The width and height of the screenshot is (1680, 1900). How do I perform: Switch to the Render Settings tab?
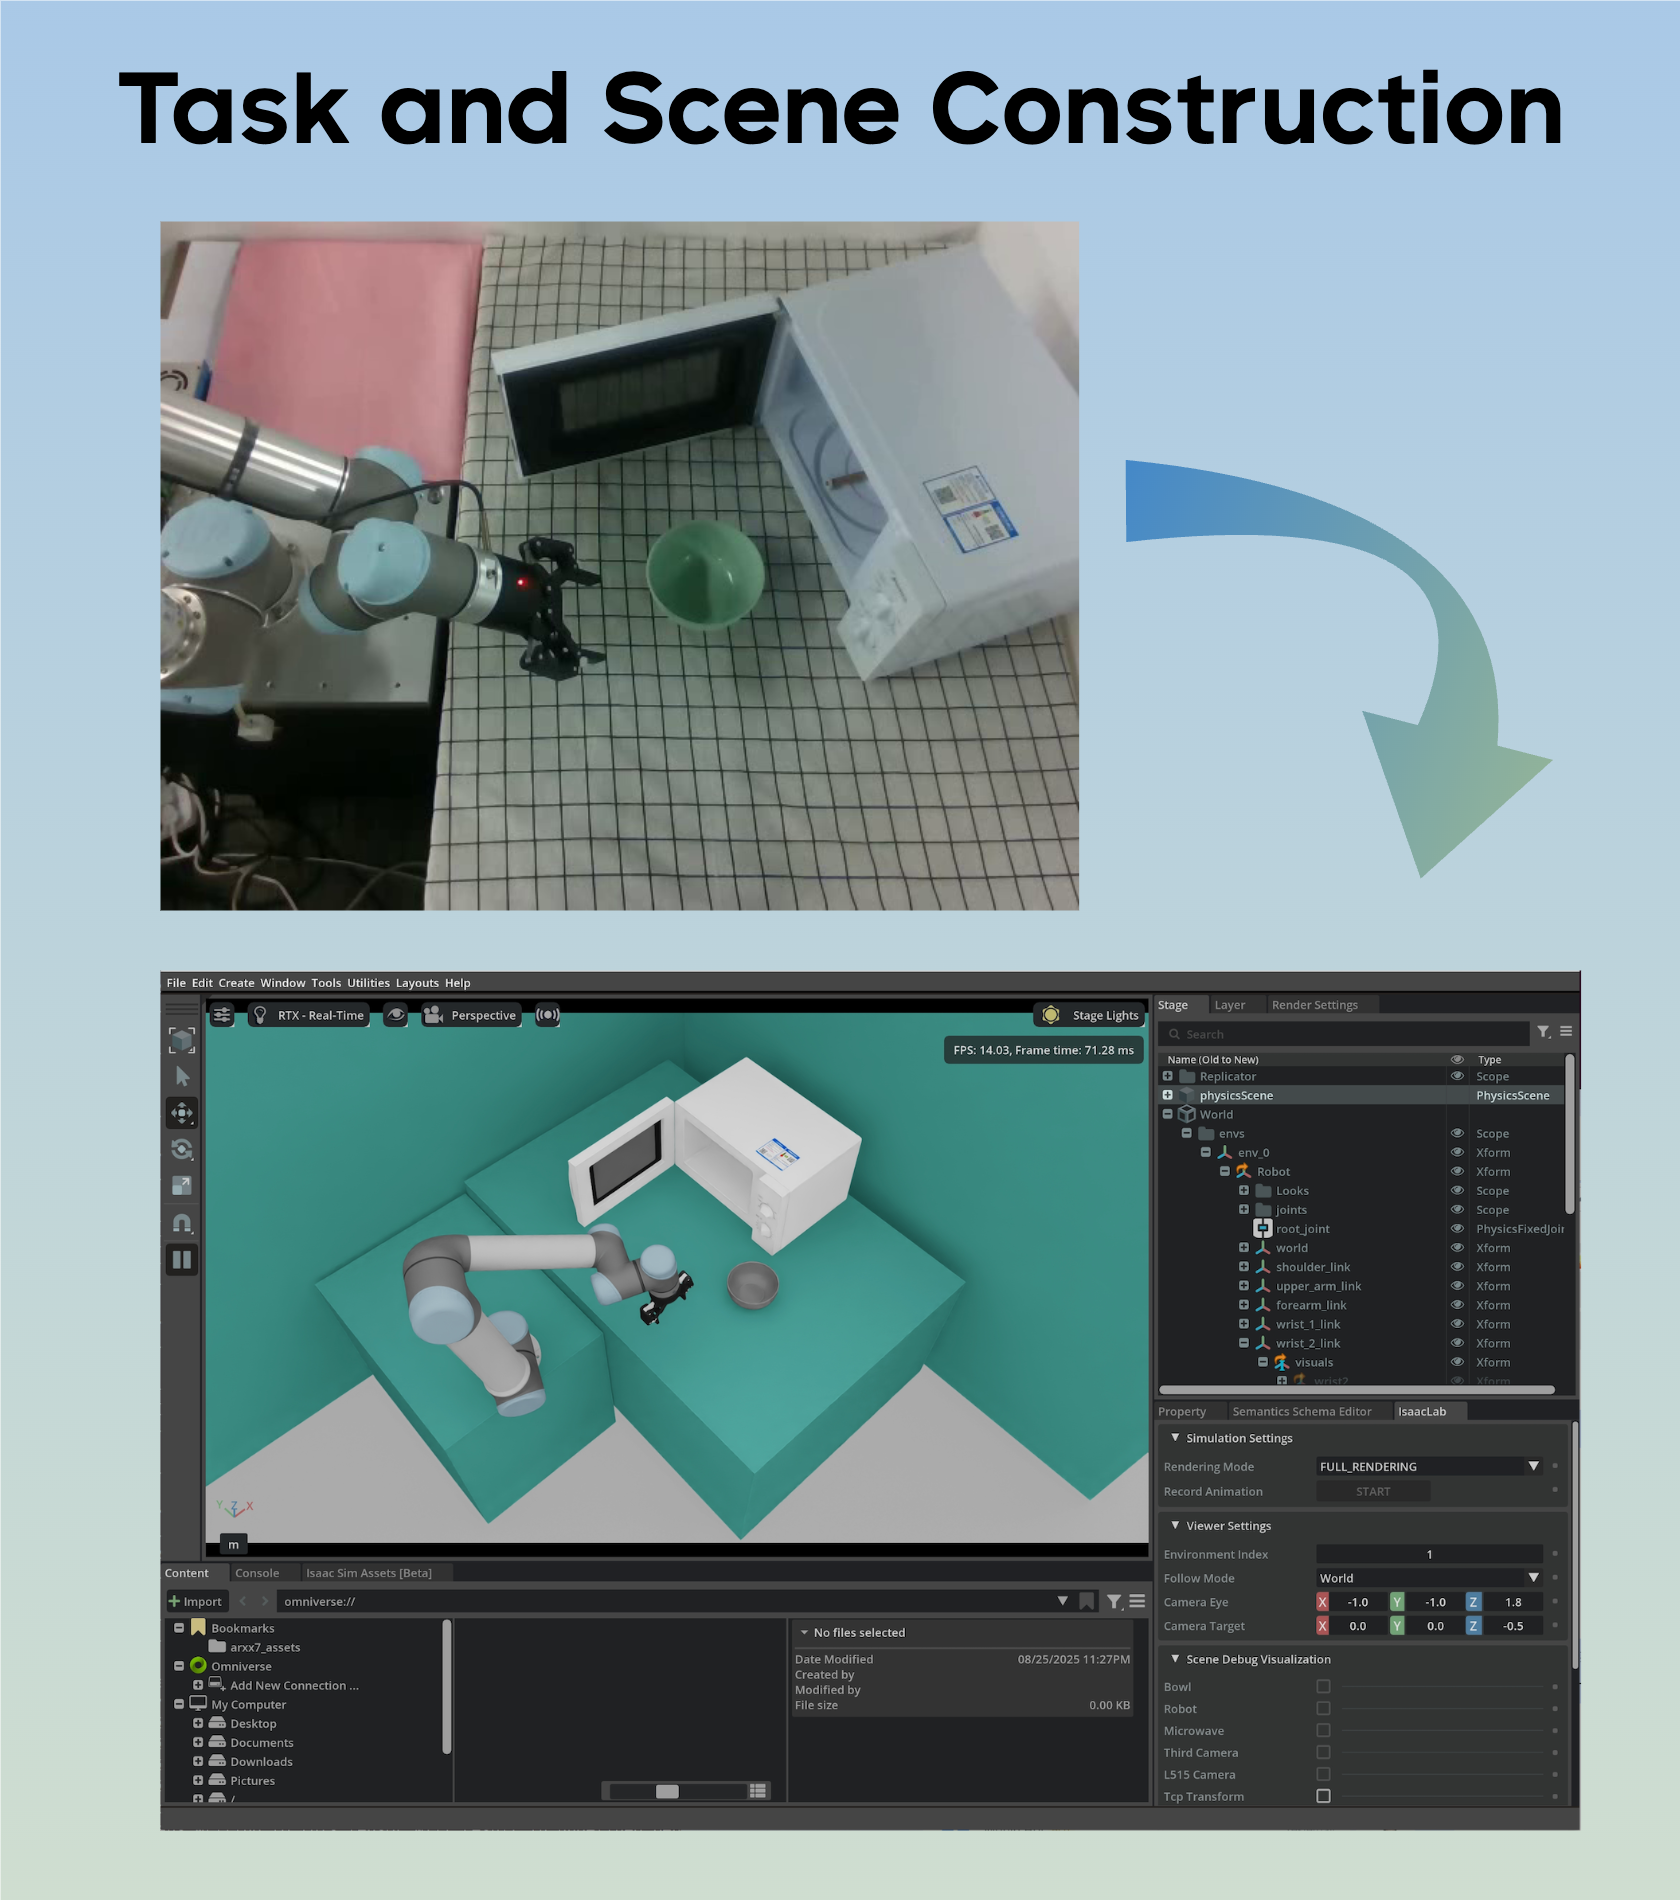(x=1314, y=1005)
